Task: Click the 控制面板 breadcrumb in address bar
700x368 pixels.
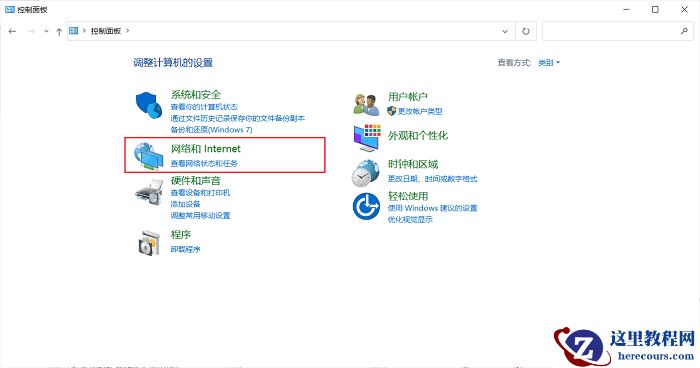Action: (x=106, y=31)
